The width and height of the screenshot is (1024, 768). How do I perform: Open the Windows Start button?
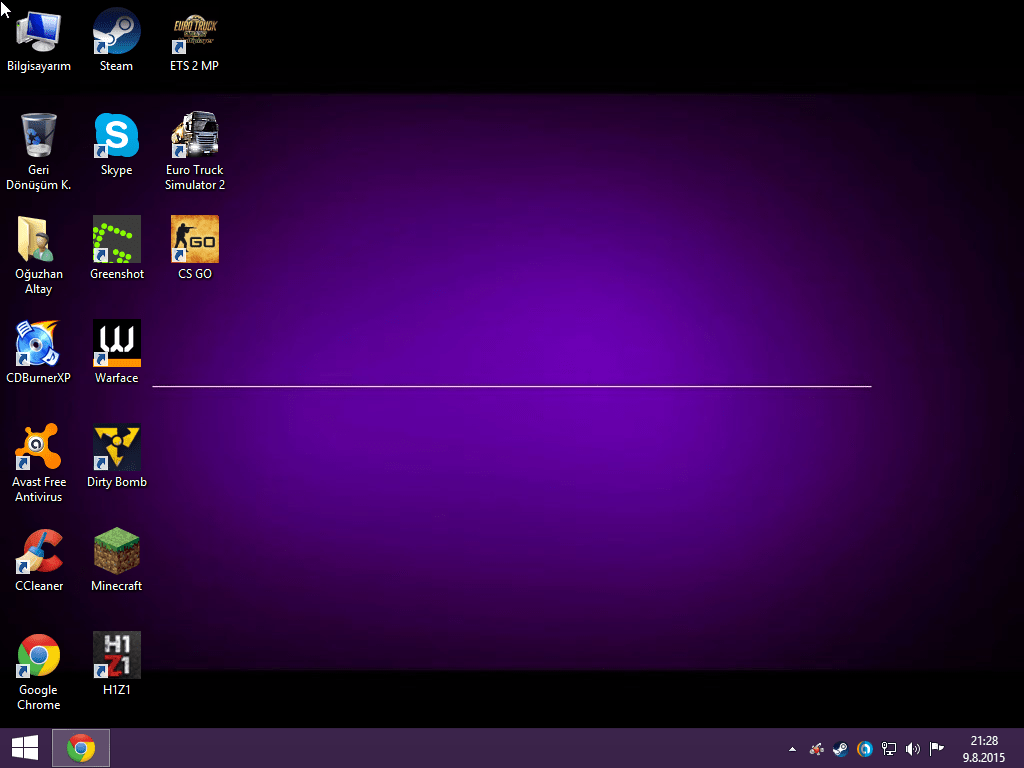coord(25,748)
